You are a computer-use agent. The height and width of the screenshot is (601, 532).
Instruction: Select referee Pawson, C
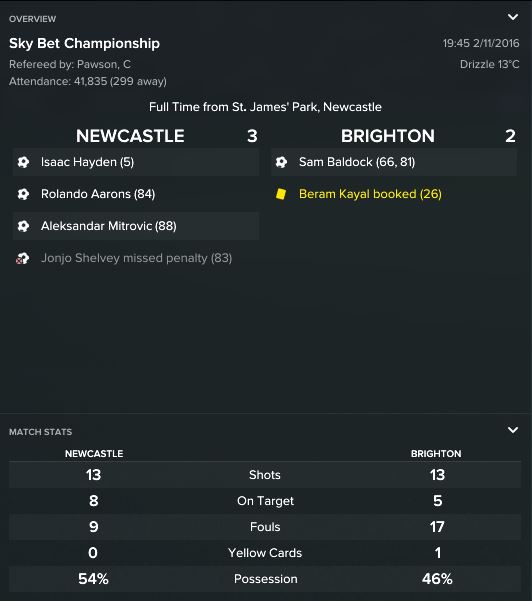click(x=104, y=64)
